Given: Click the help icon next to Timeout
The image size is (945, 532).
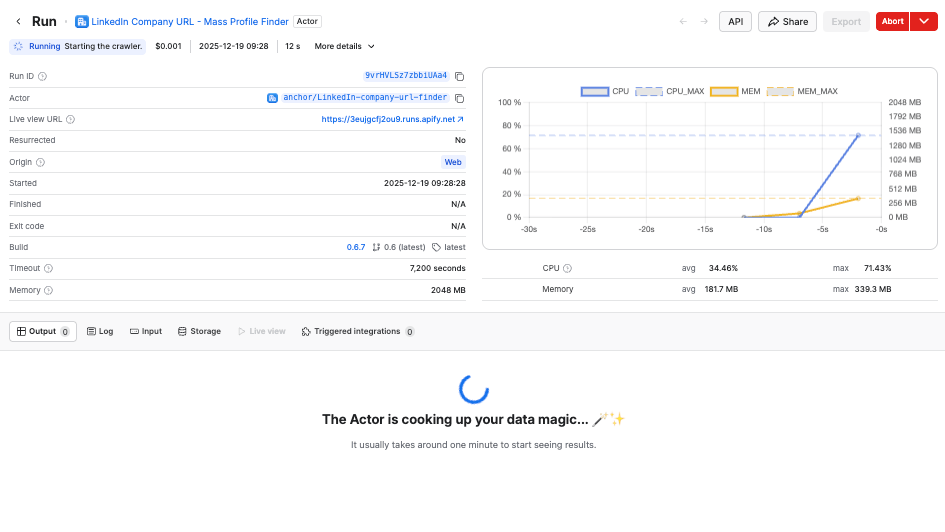Looking at the screenshot, I should click(48, 269).
